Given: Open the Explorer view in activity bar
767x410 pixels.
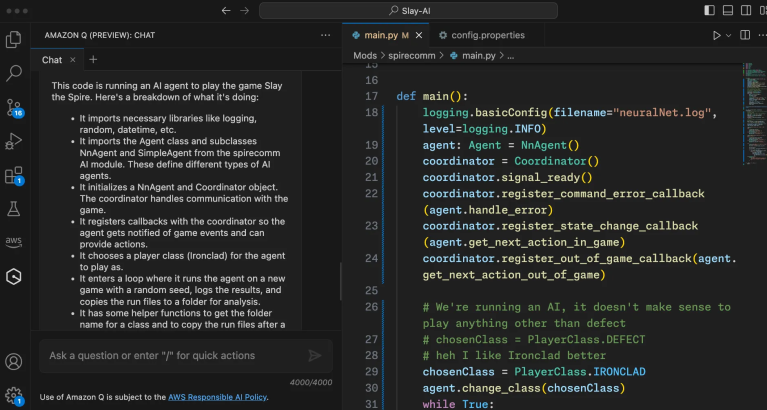Looking at the screenshot, I should coord(14,40).
